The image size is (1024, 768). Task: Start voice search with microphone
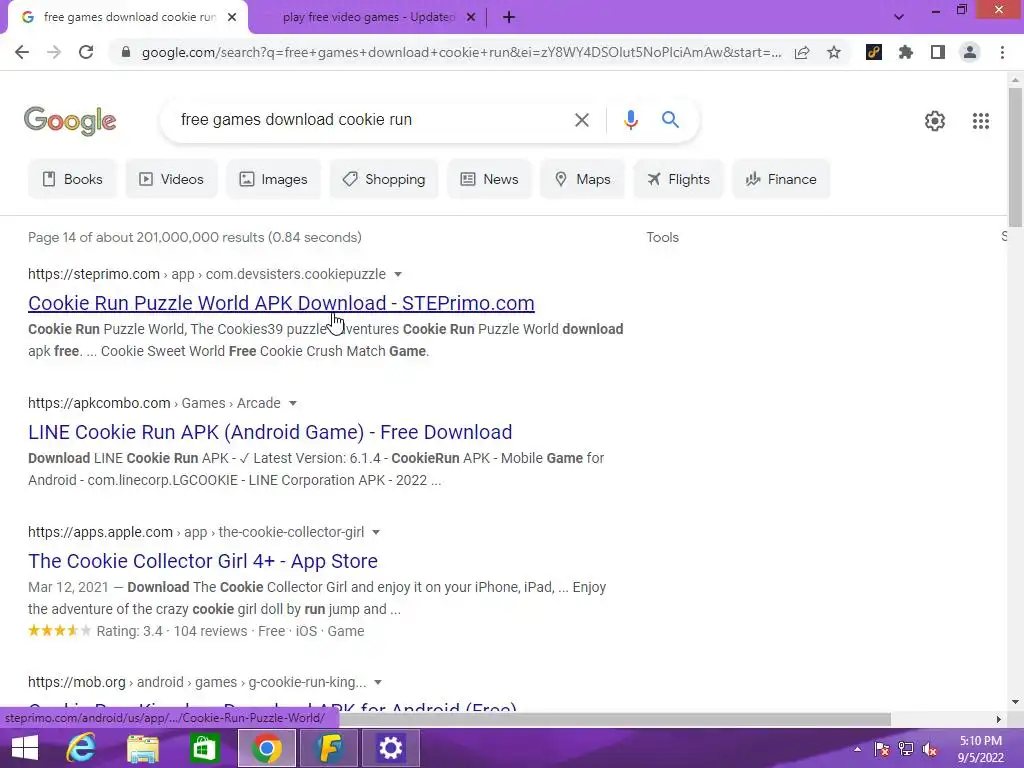click(630, 120)
